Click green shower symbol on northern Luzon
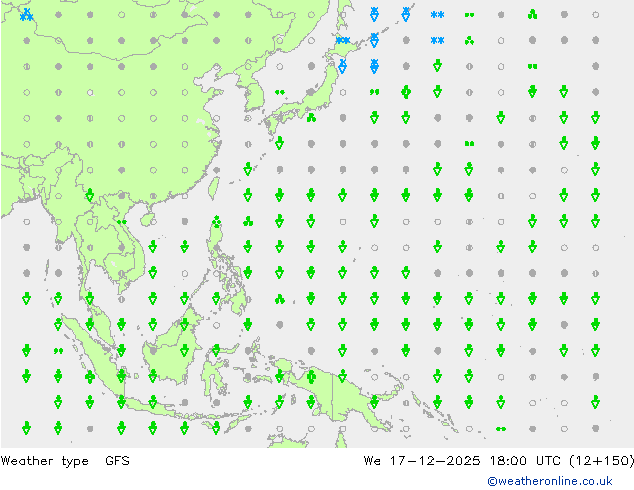The height and width of the screenshot is (490, 634). tap(217, 221)
